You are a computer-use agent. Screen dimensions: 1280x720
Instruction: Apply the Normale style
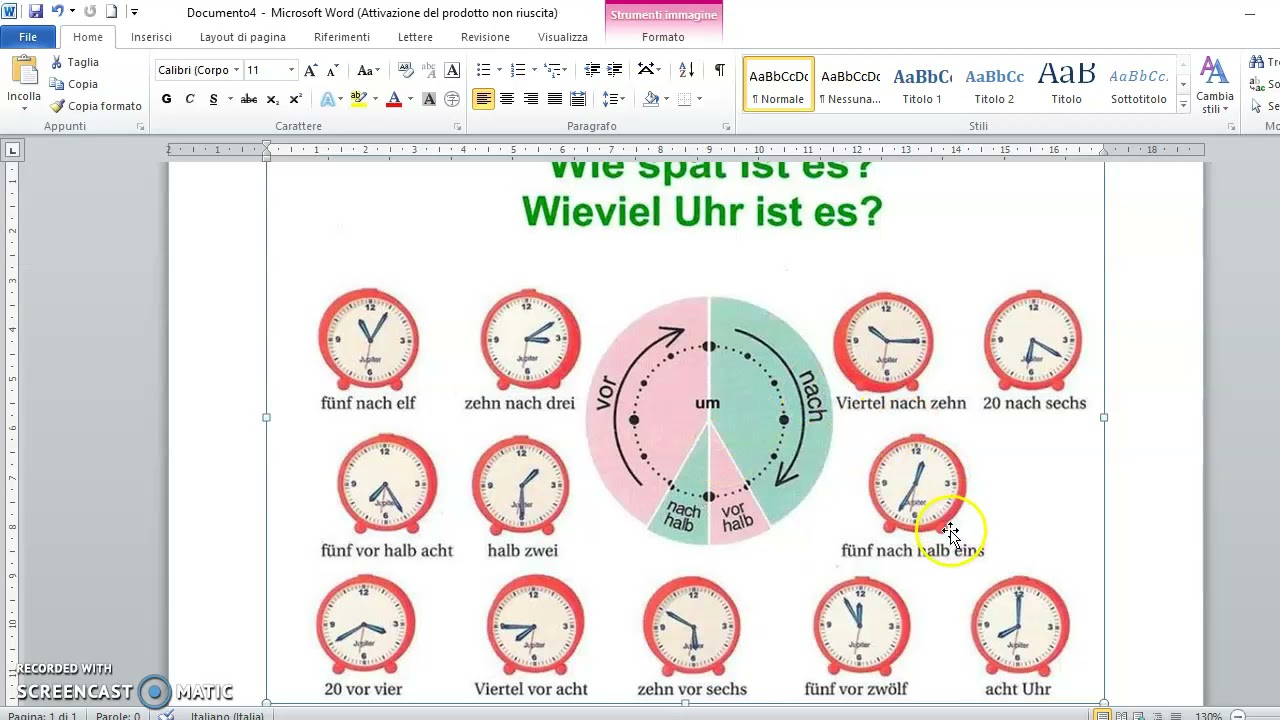point(778,84)
